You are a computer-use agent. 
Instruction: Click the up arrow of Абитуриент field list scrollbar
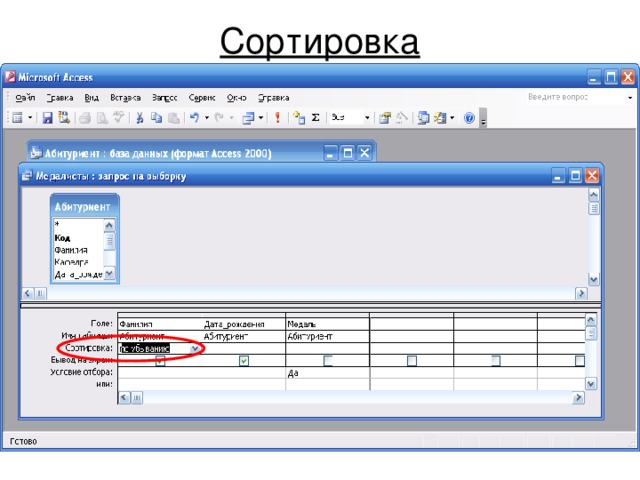click(x=109, y=225)
